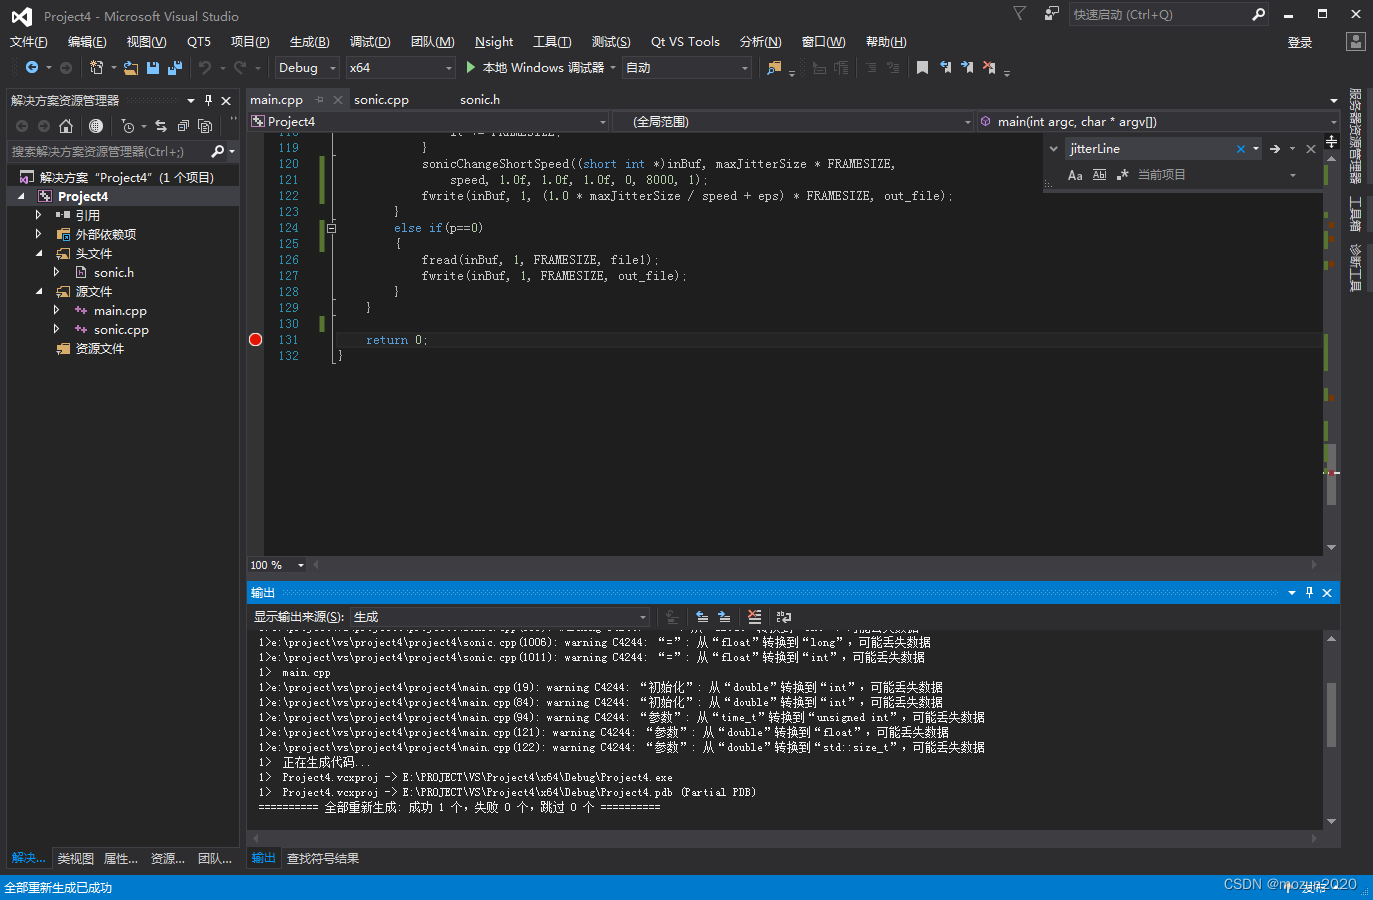Image resolution: width=1373 pixels, height=900 pixels.
Task: Select main.cpp in Solution Explorer
Action: click(x=120, y=311)
